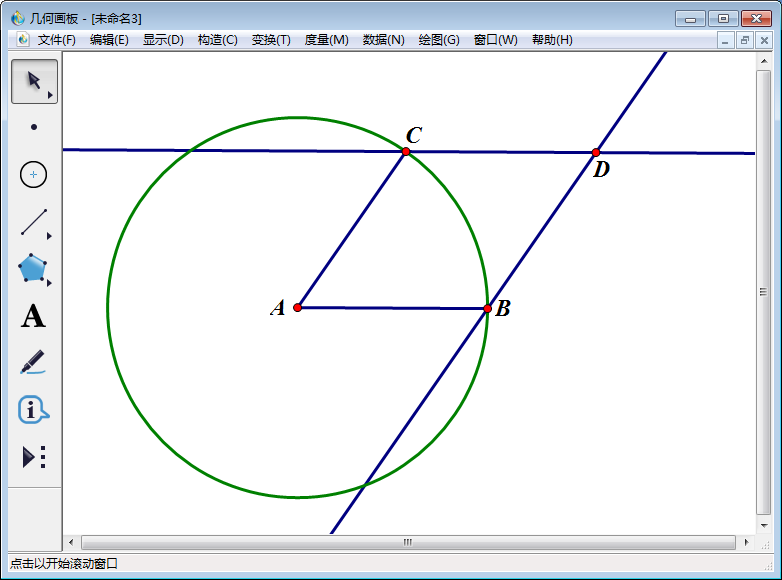Click red point C on circle
The image size is (782, 580).
pyautogui.click(x=406, y=151)
